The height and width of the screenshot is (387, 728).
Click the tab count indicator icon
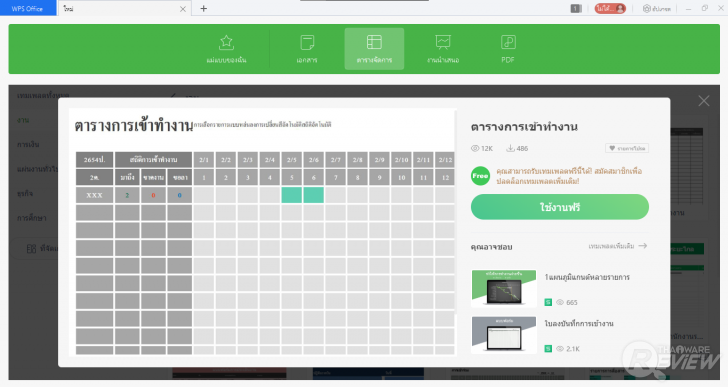pos(576,8)
